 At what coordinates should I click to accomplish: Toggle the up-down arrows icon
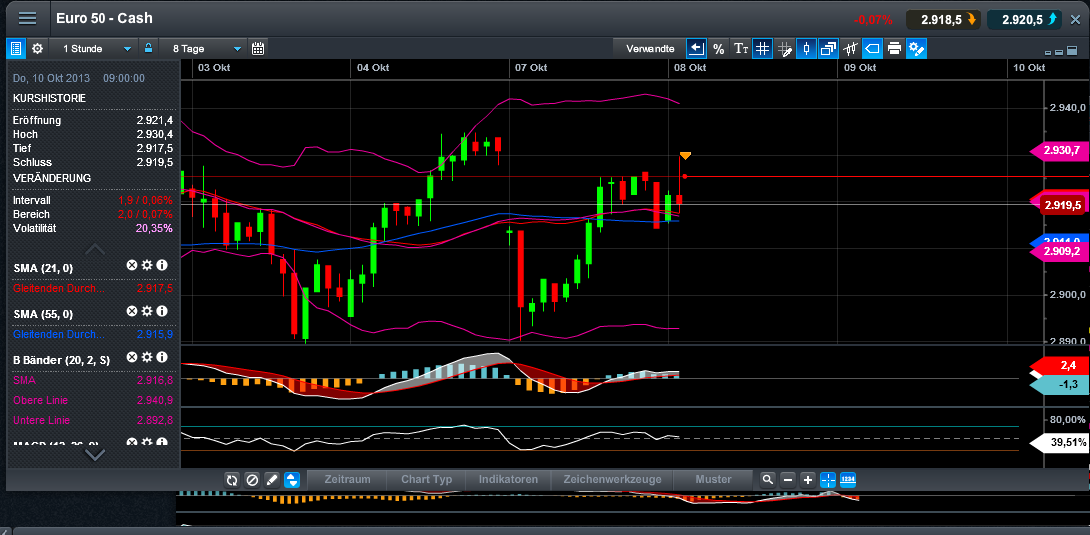pyautogui.click(x=293, y=479)
